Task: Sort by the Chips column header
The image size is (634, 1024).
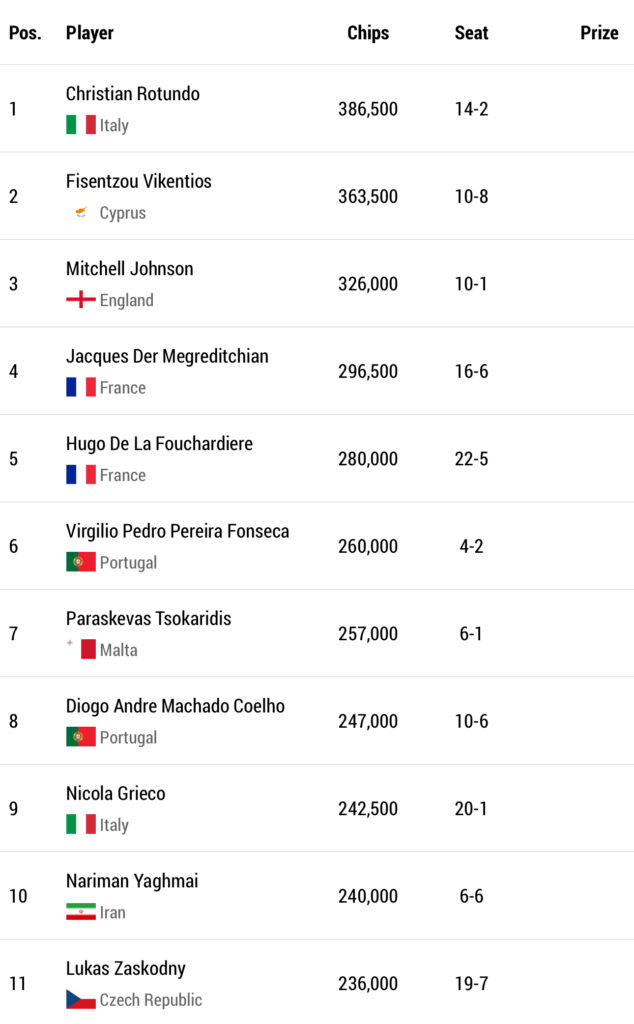Action: tap(367, 33)
